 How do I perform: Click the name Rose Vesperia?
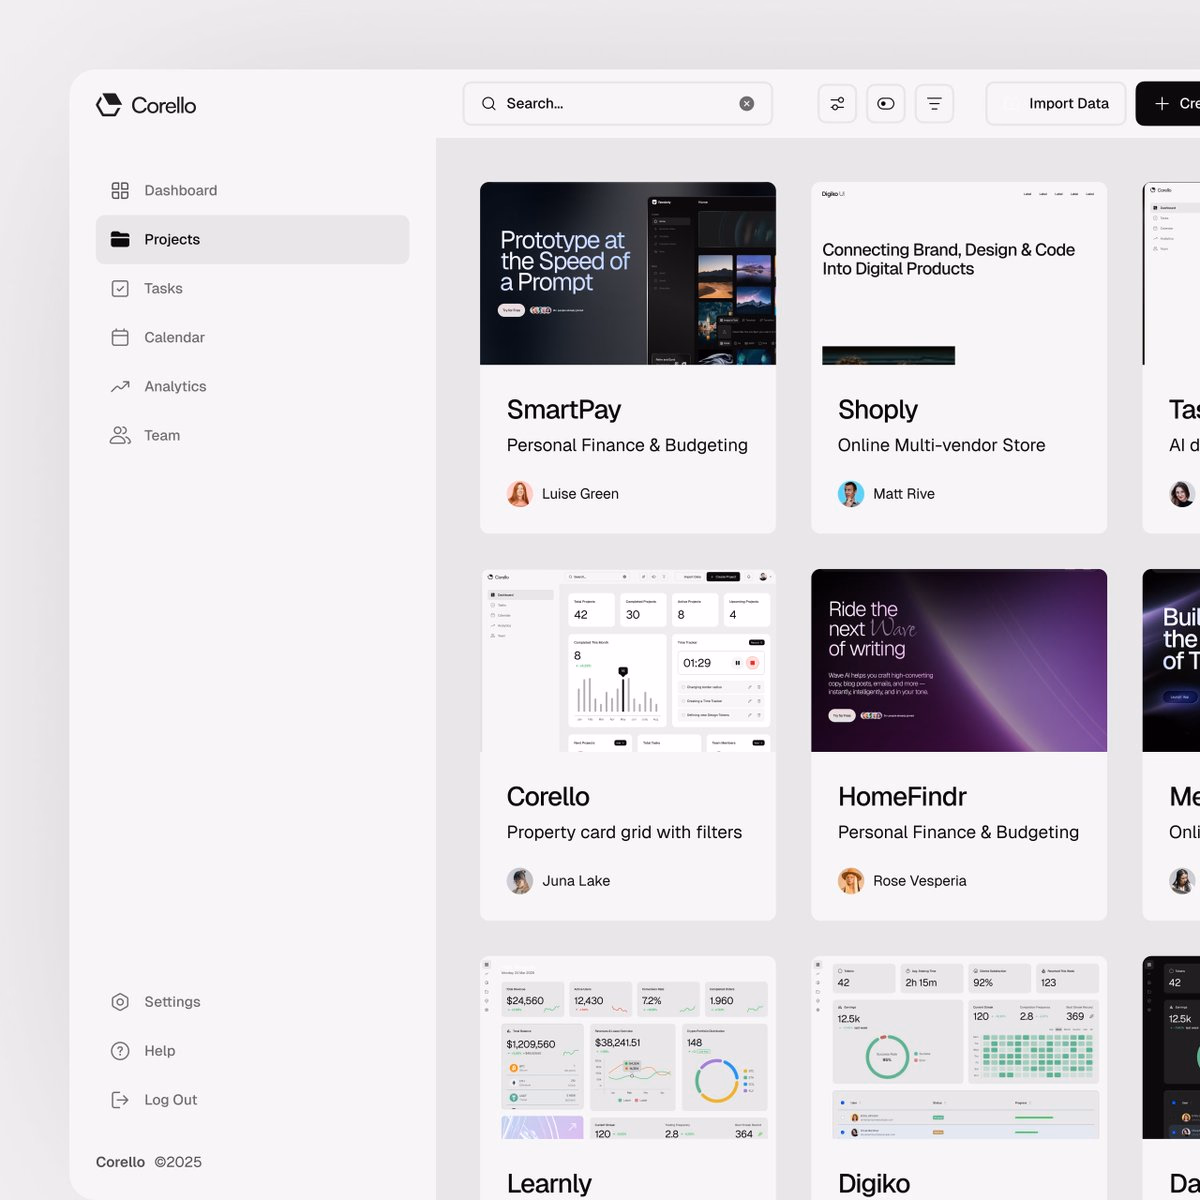click(920, 881)
